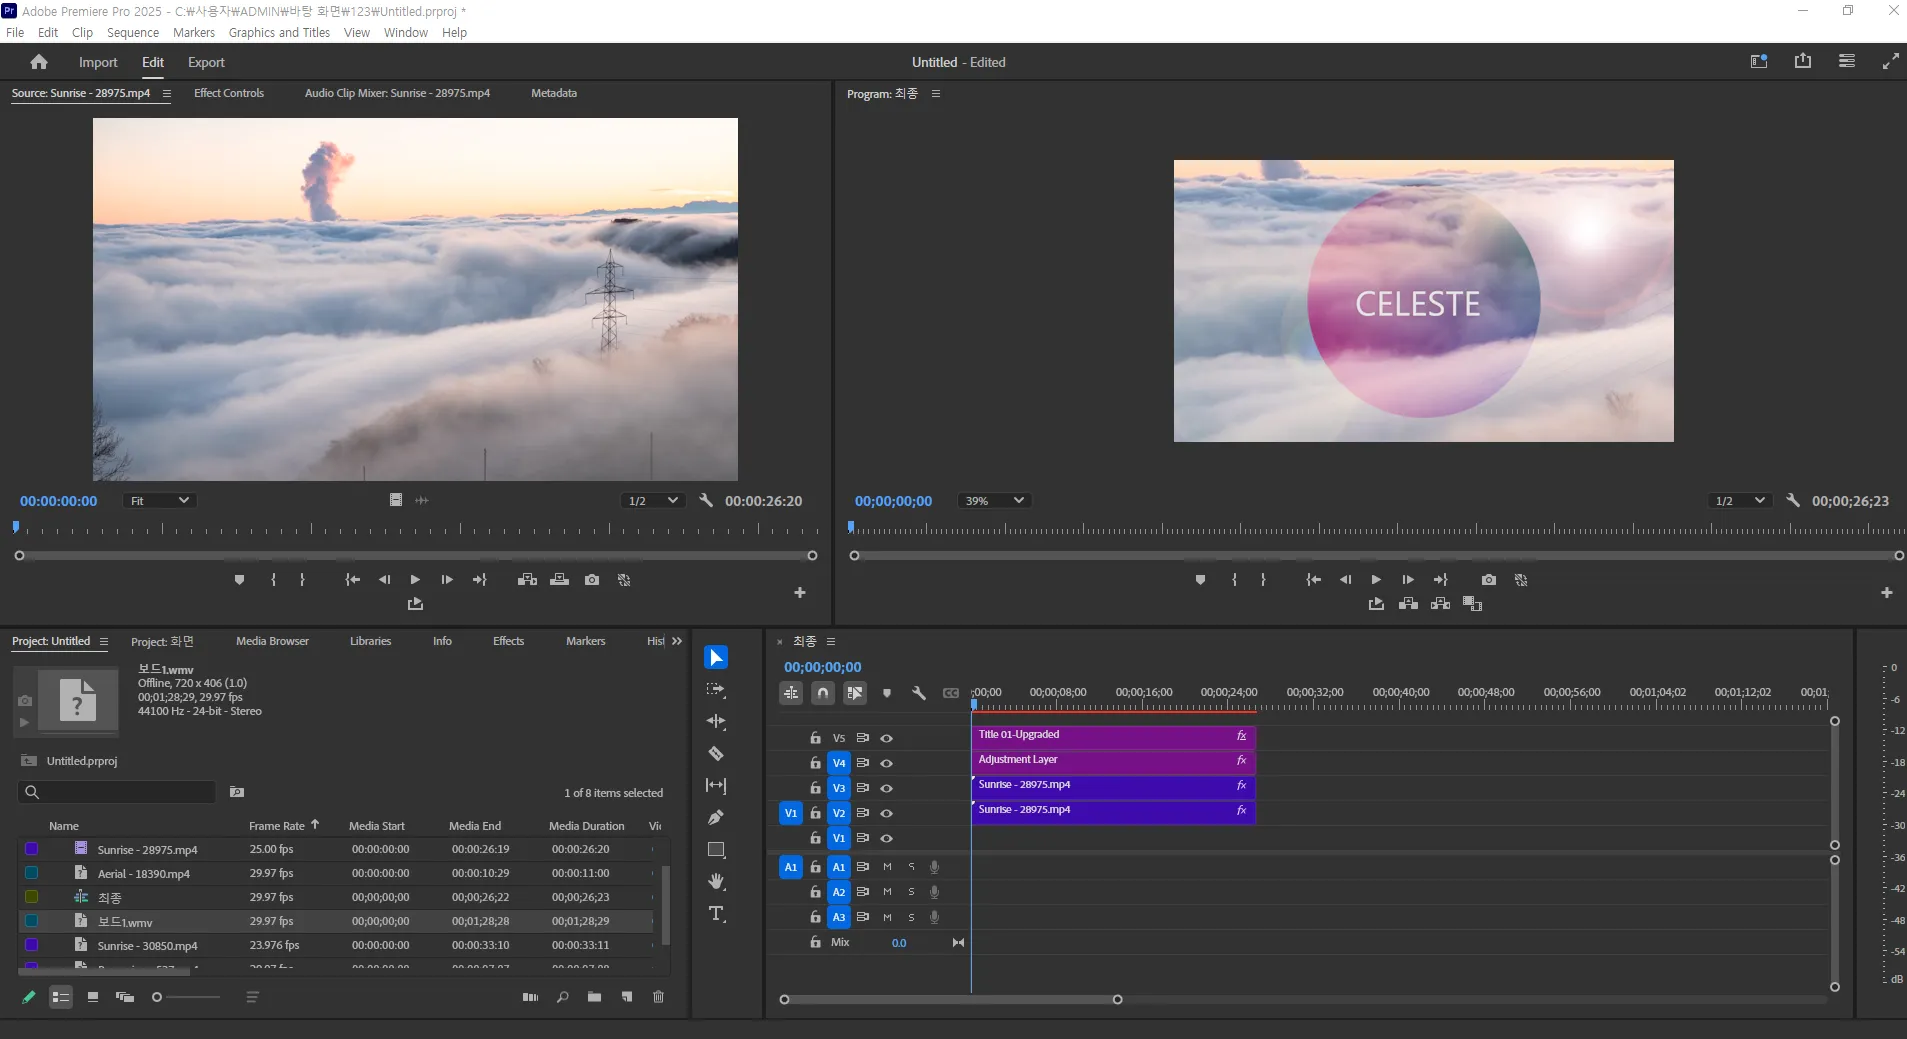Adjust the project thumbnail size slider

[185, 997]
